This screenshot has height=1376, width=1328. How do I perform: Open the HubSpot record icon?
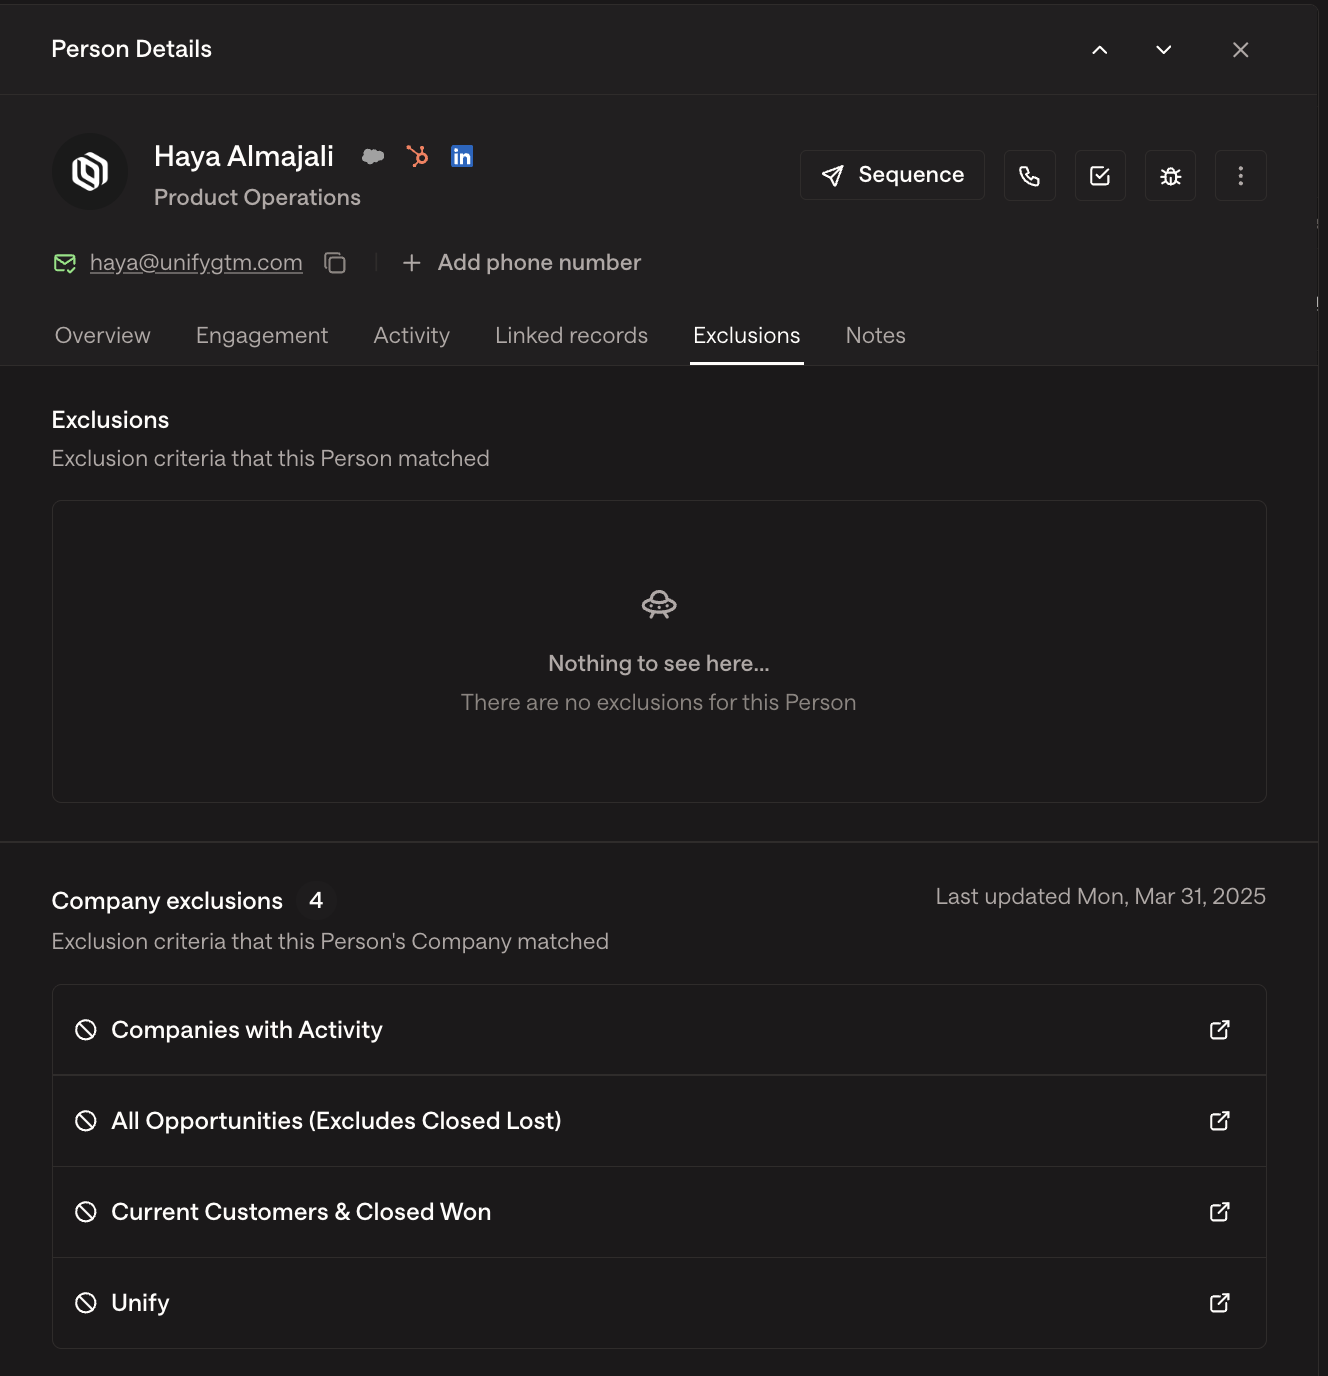[417, 156]
